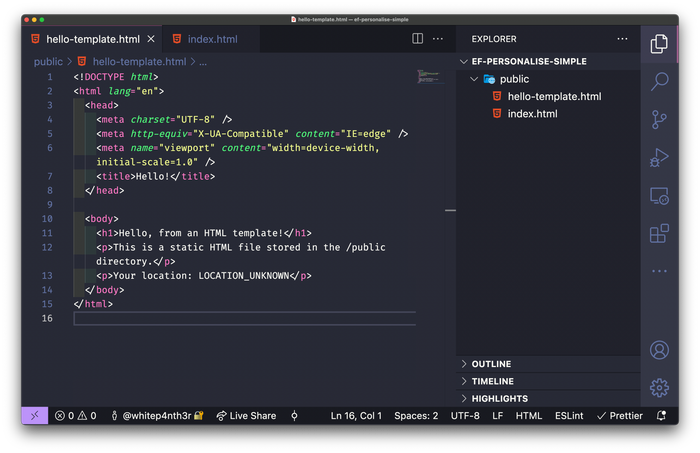The image size is (700, 453).
Task: Open the Search view in activity bar
Action: tap(659, 81)
